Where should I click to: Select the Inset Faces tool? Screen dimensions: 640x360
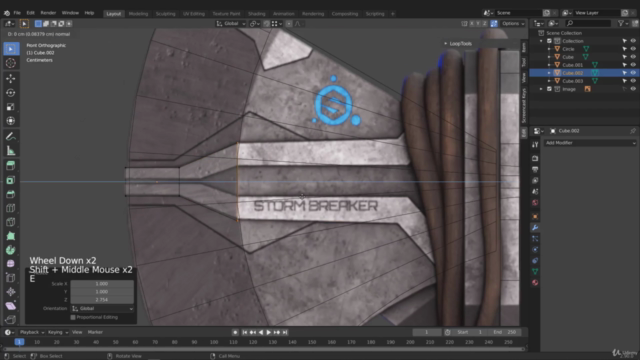point(11,180)
